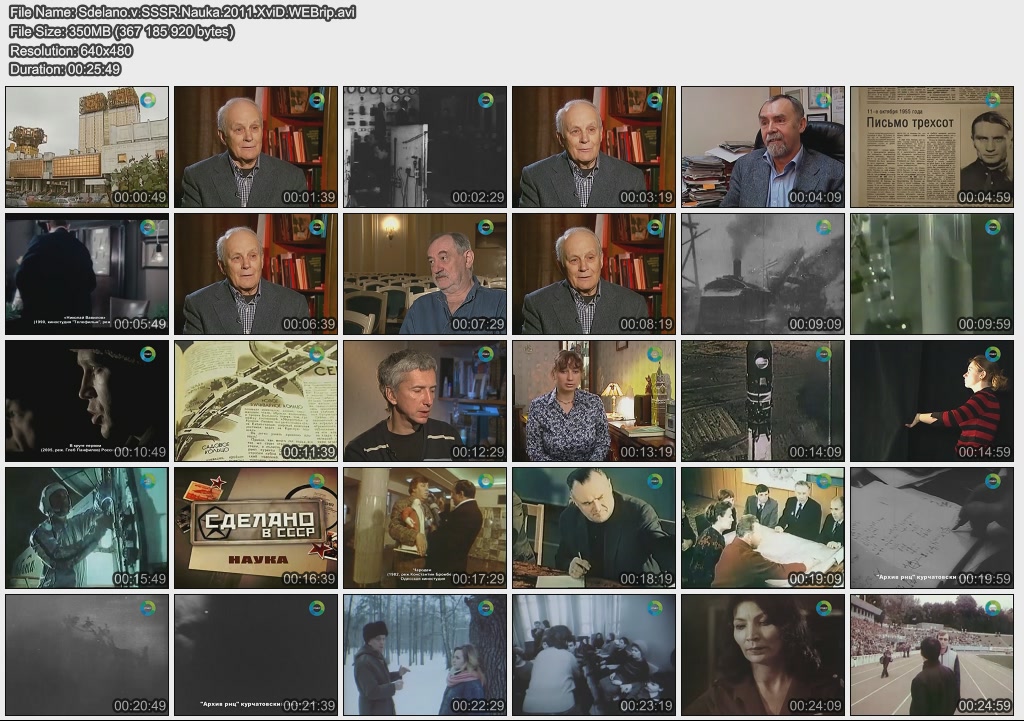Click the snowy forest frame at 00:22:29
Image resolution: width=1024 pixels, height=721 pixels.
pyautogui.click(x=425, y=655)
